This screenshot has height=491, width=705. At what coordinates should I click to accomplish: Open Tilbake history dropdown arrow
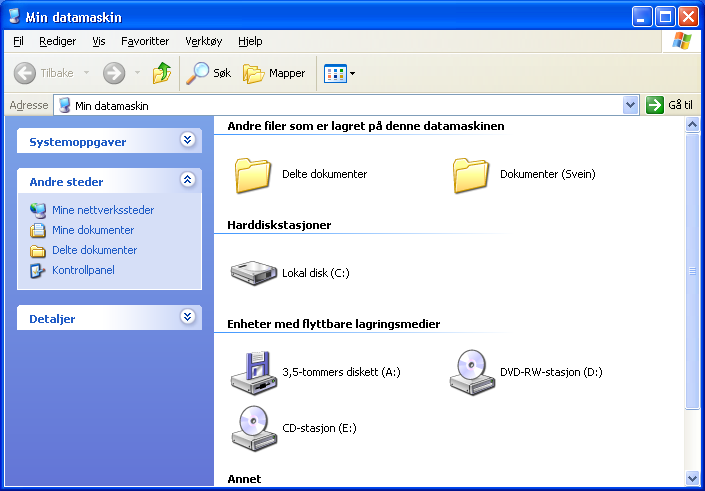coord(86,73)
